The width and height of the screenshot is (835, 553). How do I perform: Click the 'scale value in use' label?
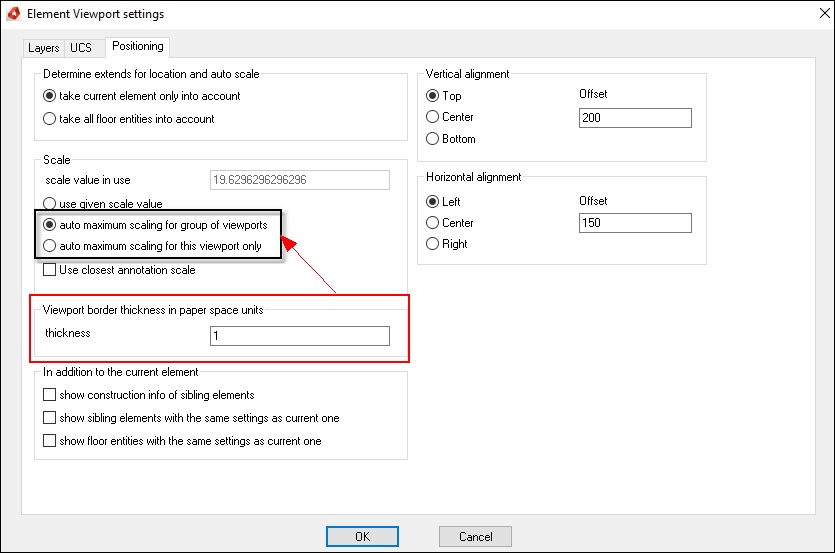[88, 180]
